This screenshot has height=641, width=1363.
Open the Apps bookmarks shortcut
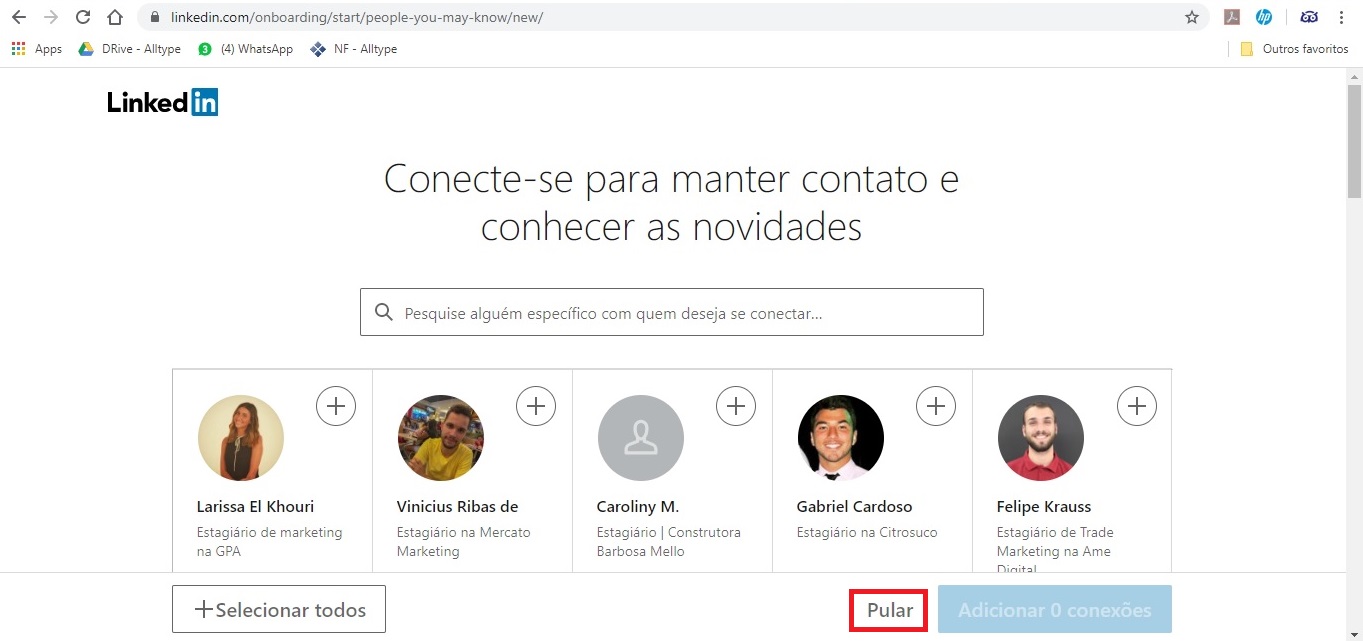(37, 48)
